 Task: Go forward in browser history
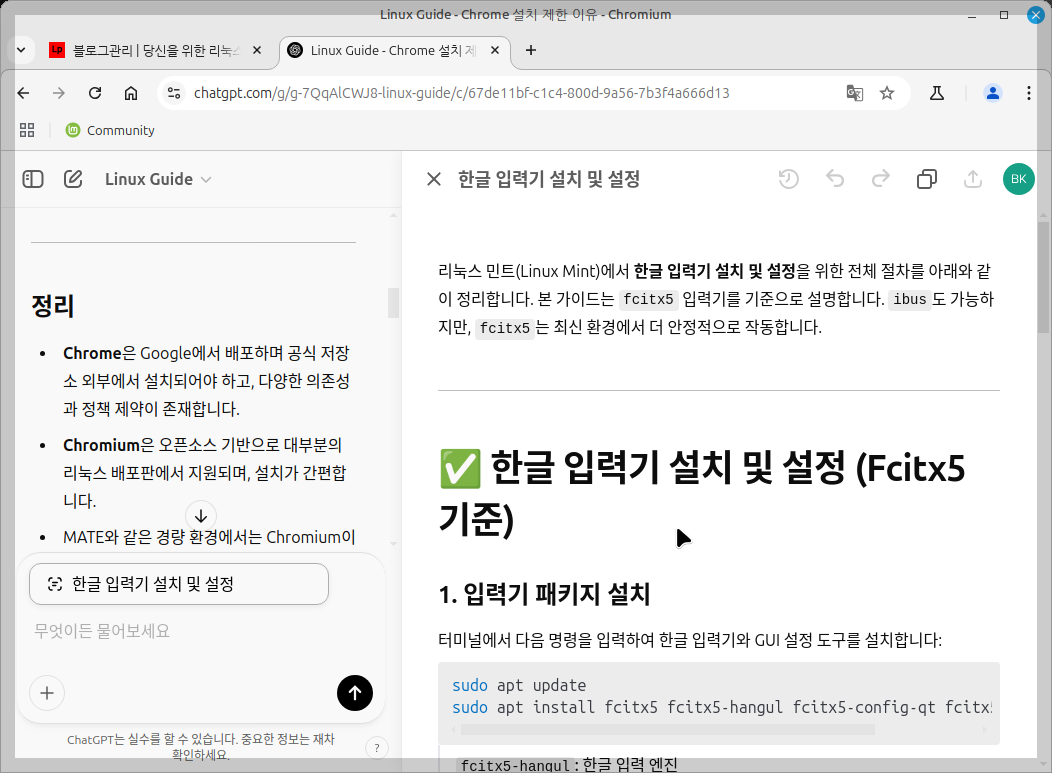pyautogui.click(x=59, y=93)
